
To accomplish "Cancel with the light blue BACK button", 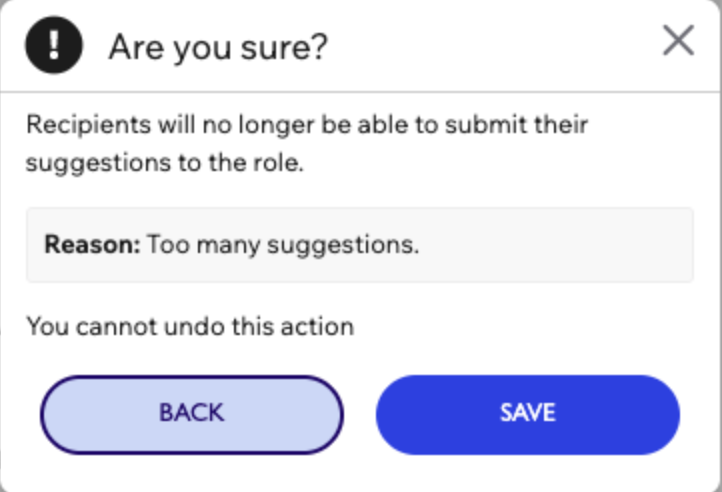I will pos(192,415).
